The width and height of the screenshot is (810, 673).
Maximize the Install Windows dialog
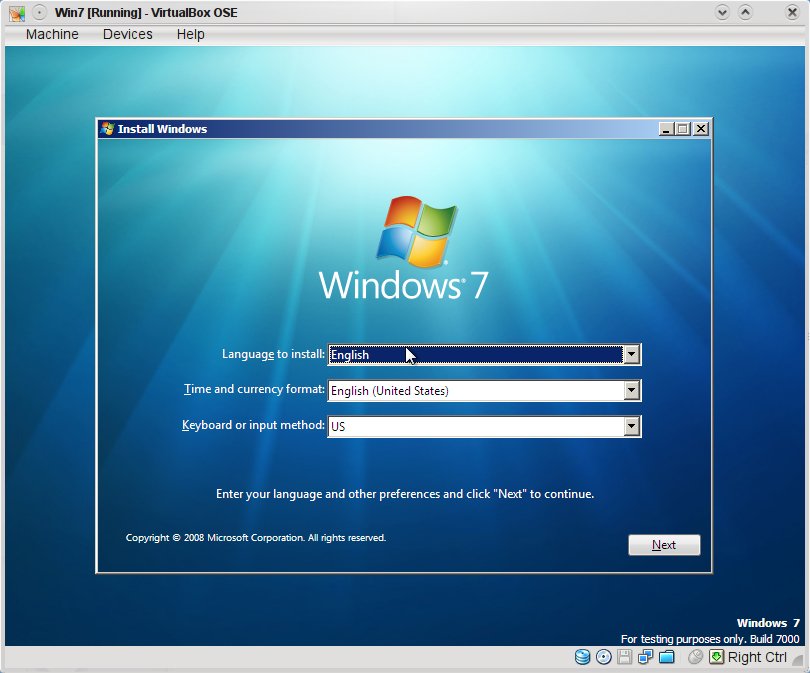(x=682, y=129)
